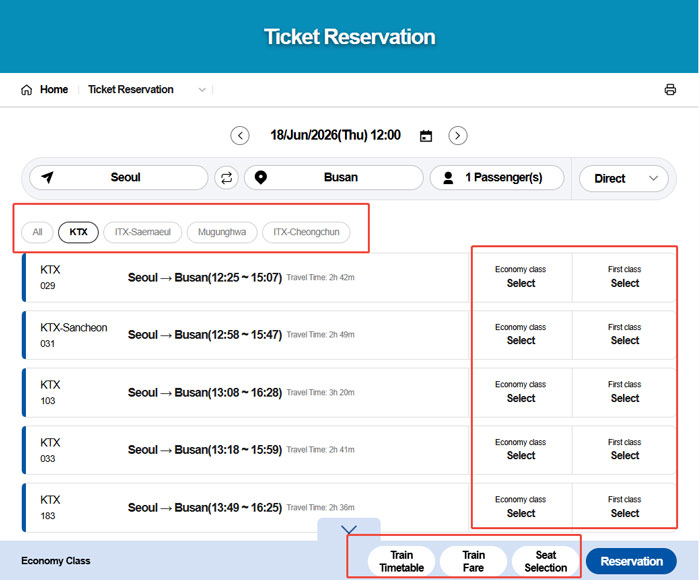Click Ticket Reservation breadcrumb text
The width and height of the screenshot is (700, 580).
pyautogui.click(x=131, y=89)
